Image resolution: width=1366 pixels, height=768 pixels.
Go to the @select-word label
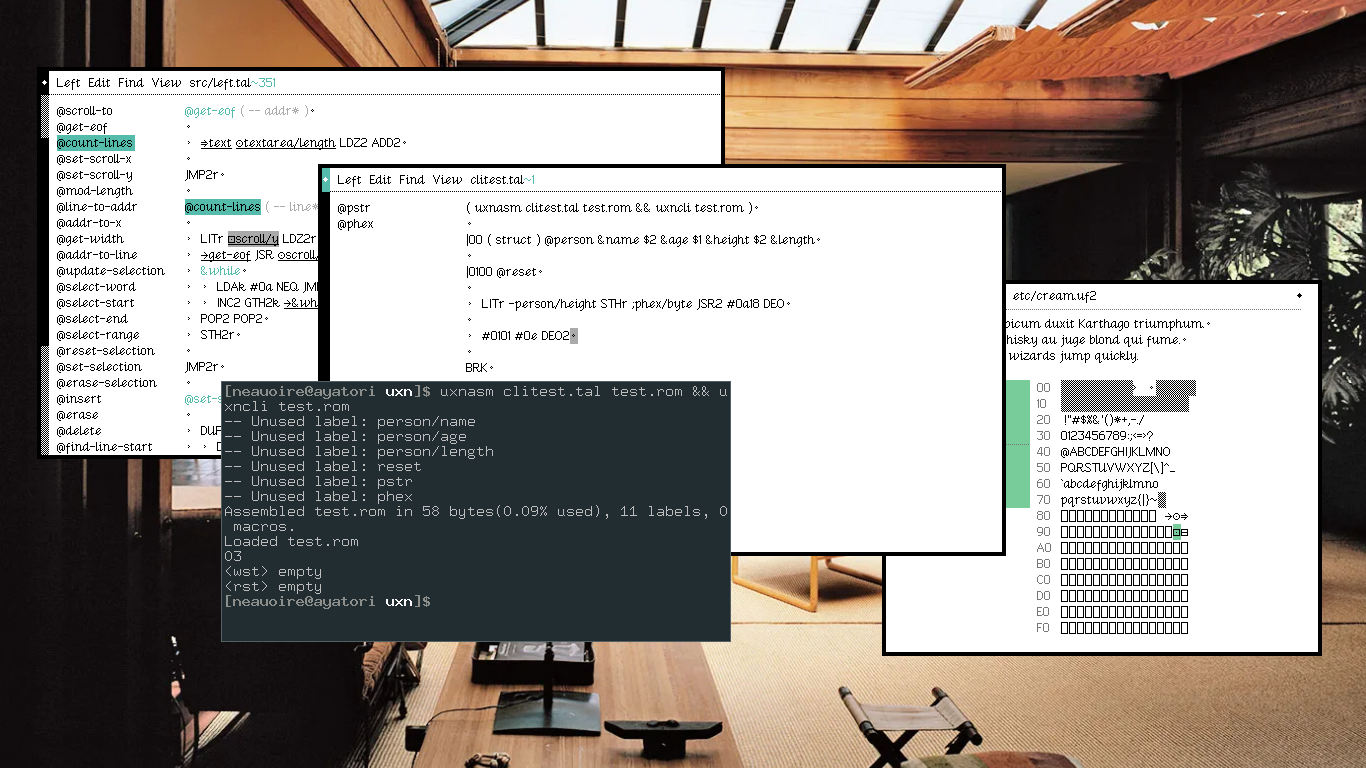pyautogui.click(x=95, y=287)
